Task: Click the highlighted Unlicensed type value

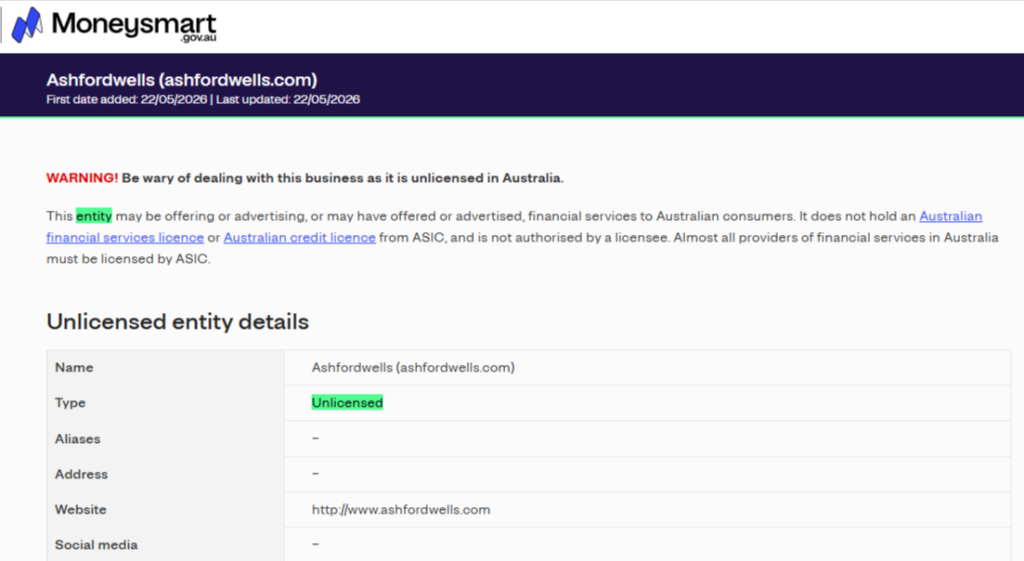Action: pyautogui.click(x=347, y=403)
